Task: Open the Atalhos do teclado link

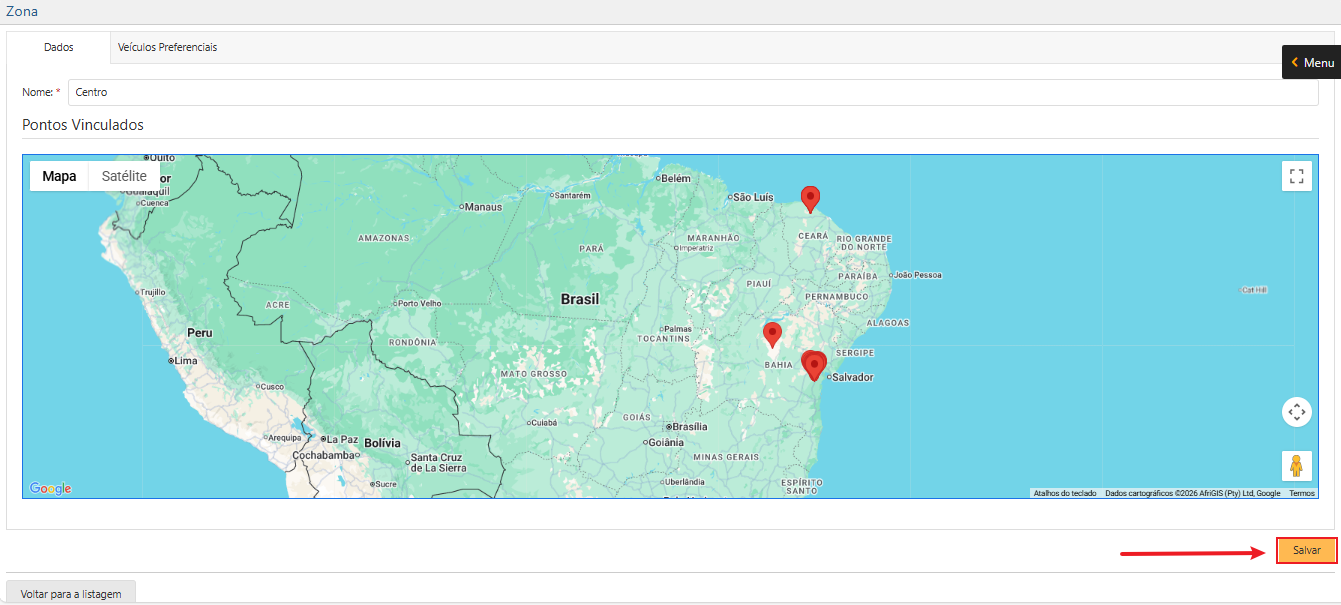Action: tap(1067, 493)
